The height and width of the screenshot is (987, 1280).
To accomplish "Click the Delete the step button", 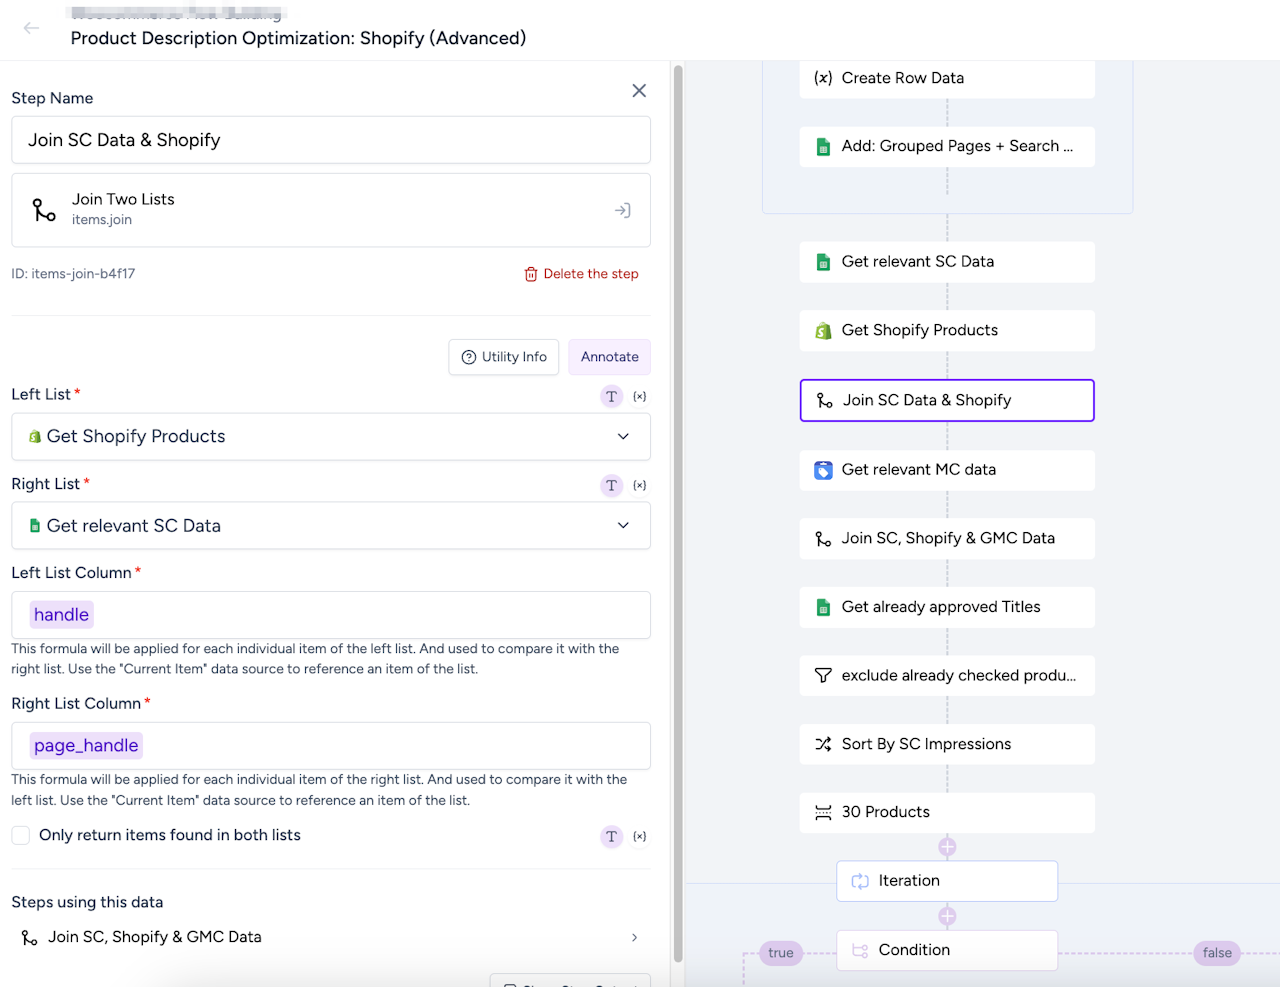I will tap(581, 274).
